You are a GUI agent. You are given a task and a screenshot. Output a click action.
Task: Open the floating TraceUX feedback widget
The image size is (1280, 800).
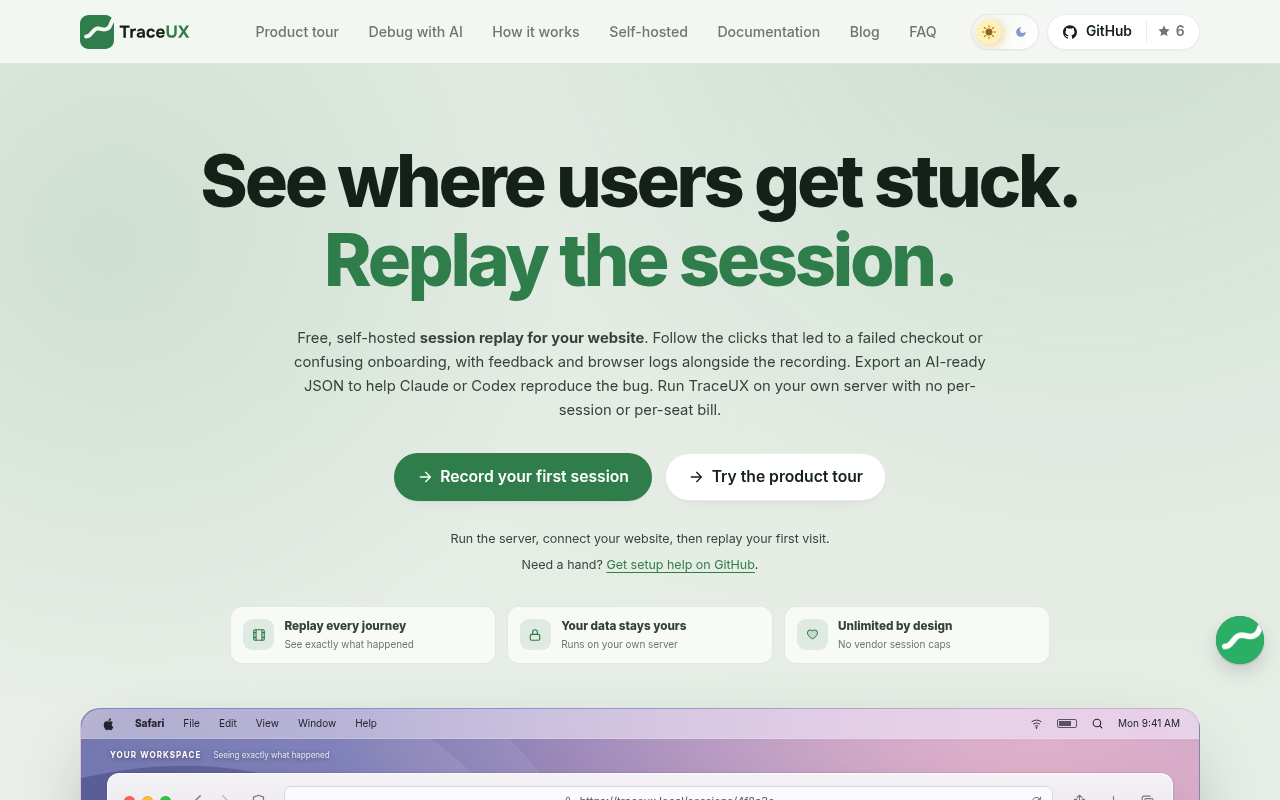[x=1240, y=640]
